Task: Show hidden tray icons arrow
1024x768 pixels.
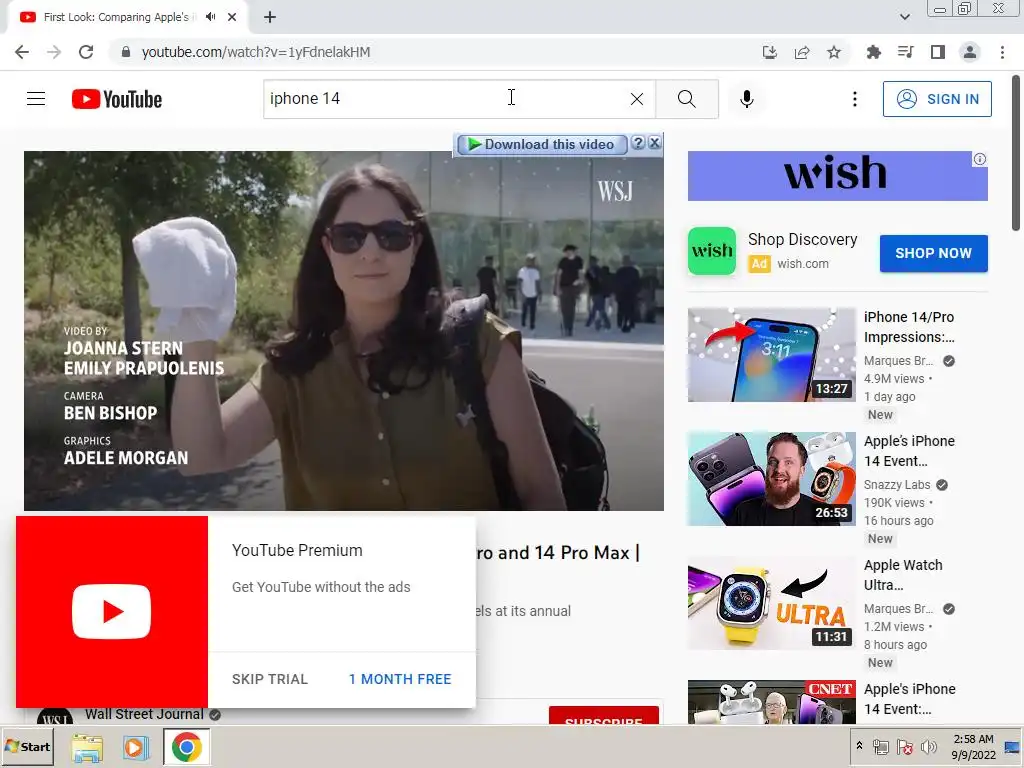Action: pos(859,746)
